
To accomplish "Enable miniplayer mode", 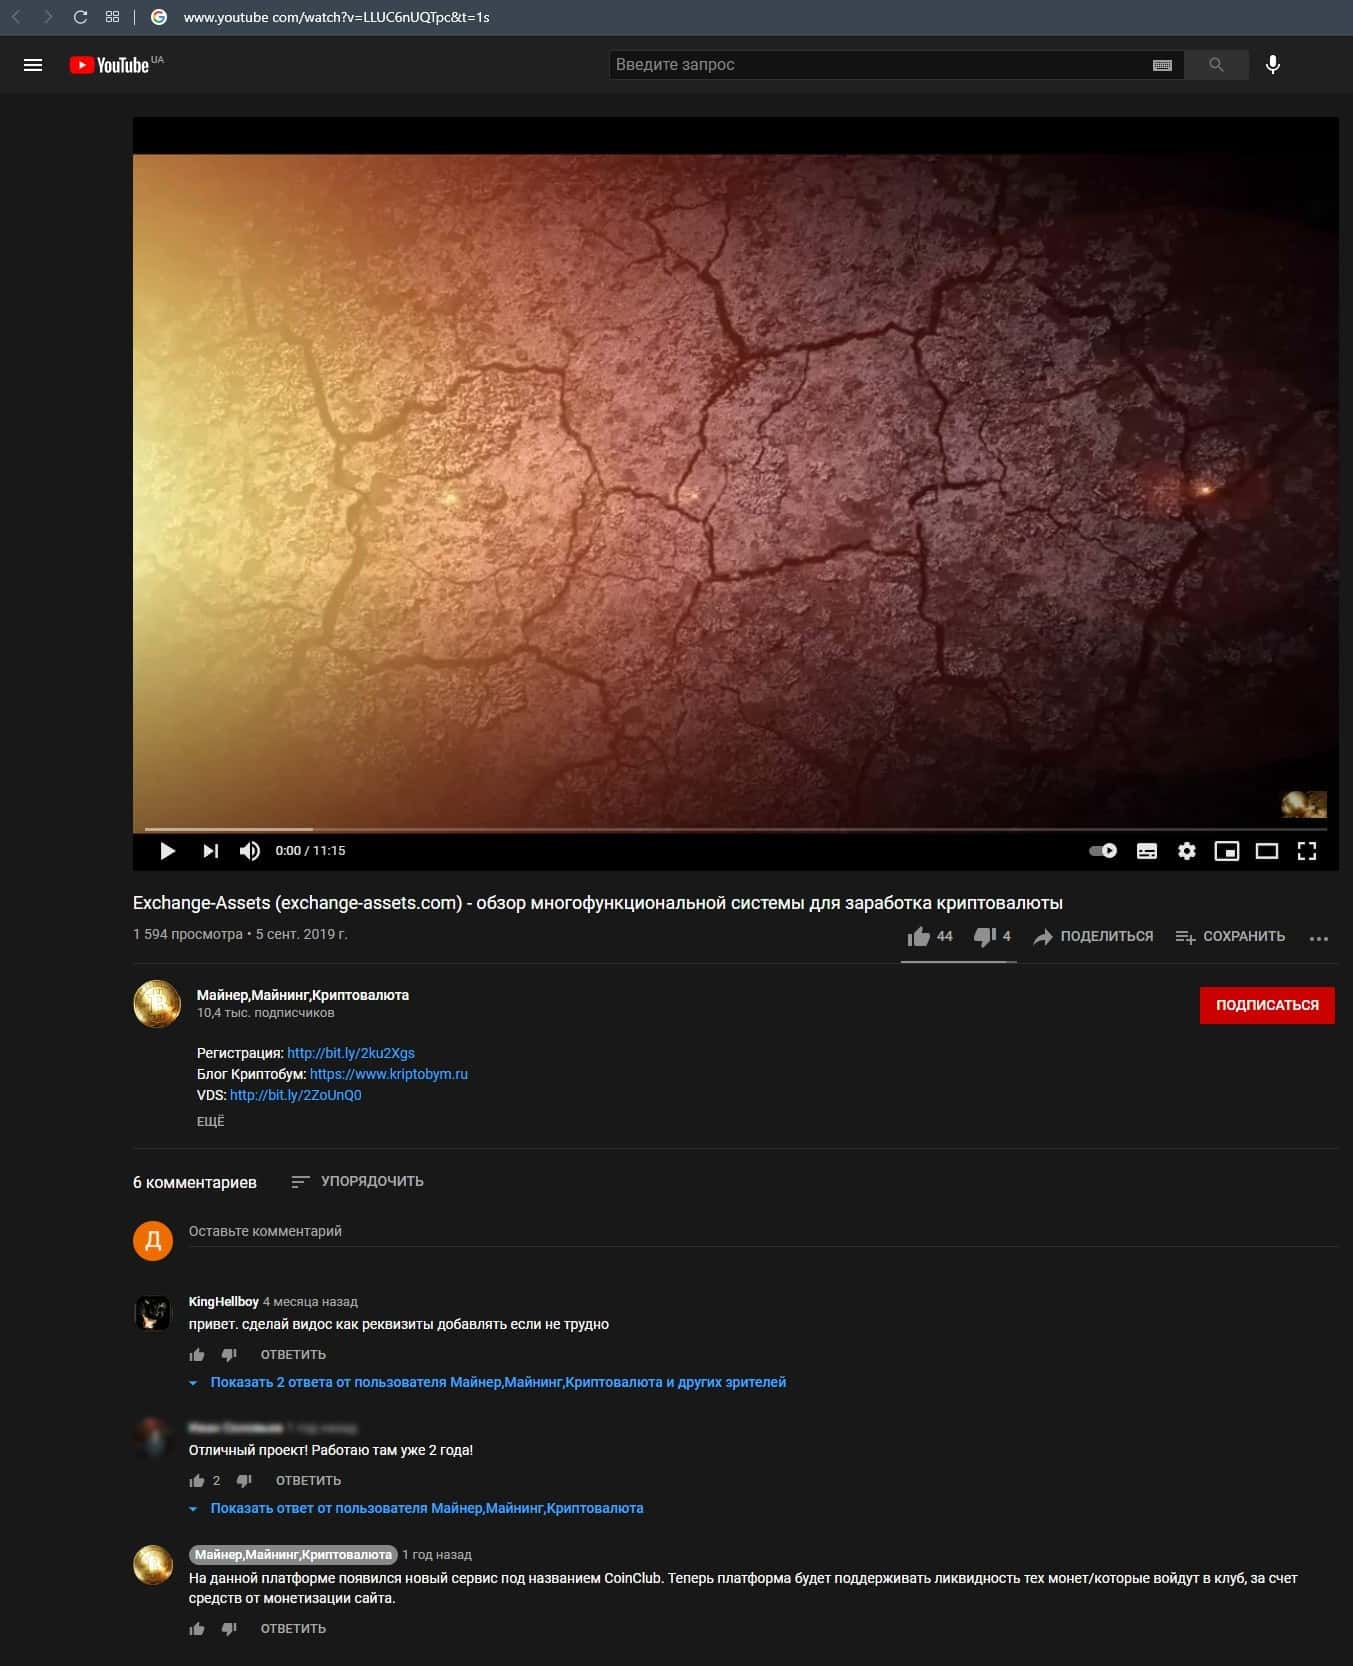I will point(1227,851).
